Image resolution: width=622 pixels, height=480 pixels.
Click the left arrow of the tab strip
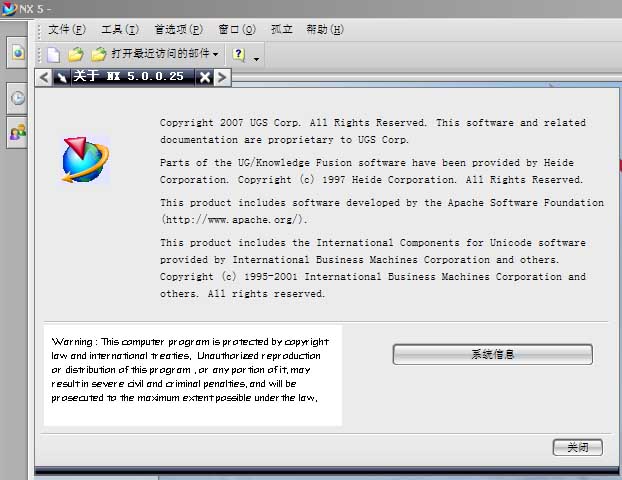(x=44, y=77)
